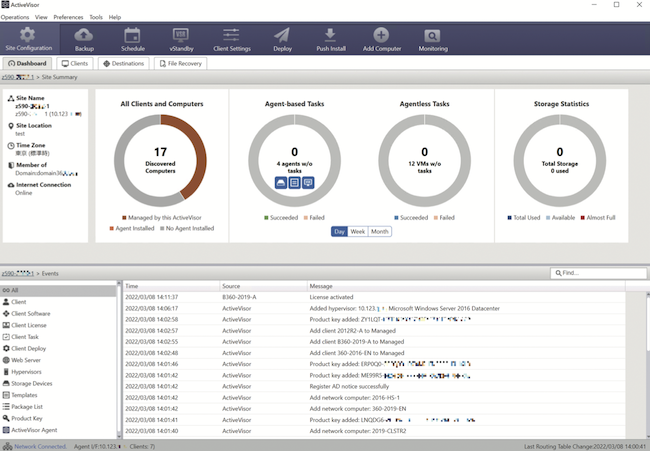Click the Add Computer plus icon
The height and width of the screenshot is (451, 650).
(381, 40)
